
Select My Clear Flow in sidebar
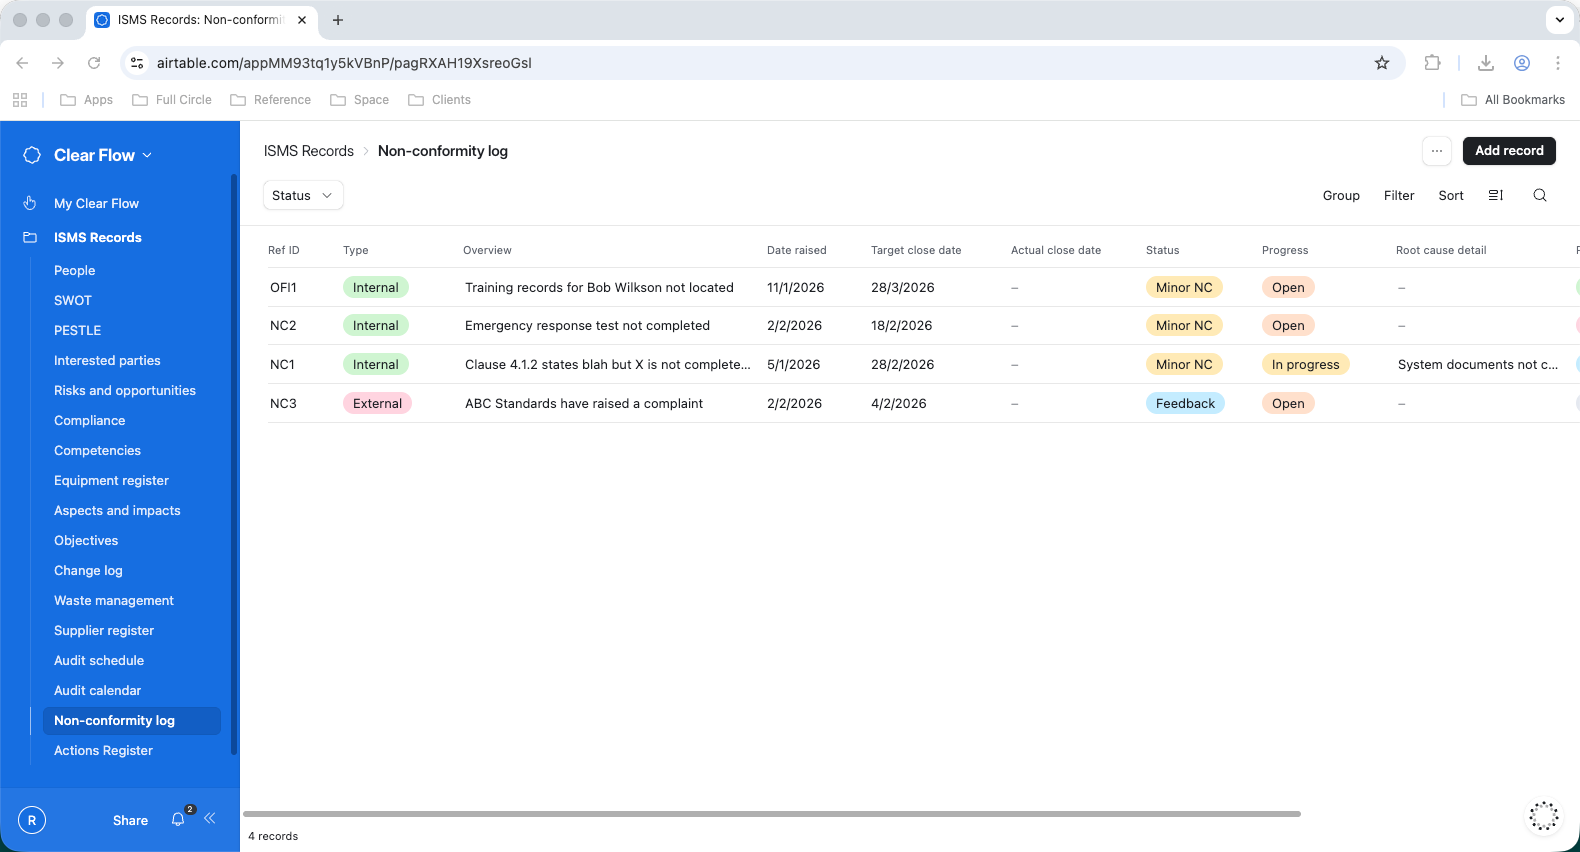coord(96,203)
